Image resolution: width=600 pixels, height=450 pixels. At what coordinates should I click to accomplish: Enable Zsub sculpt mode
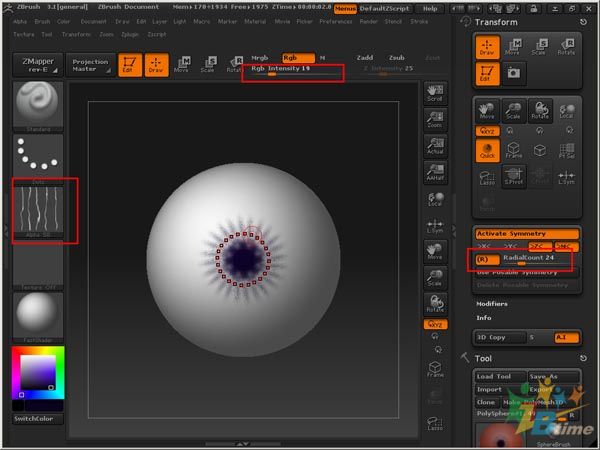[x=396, y=58]
